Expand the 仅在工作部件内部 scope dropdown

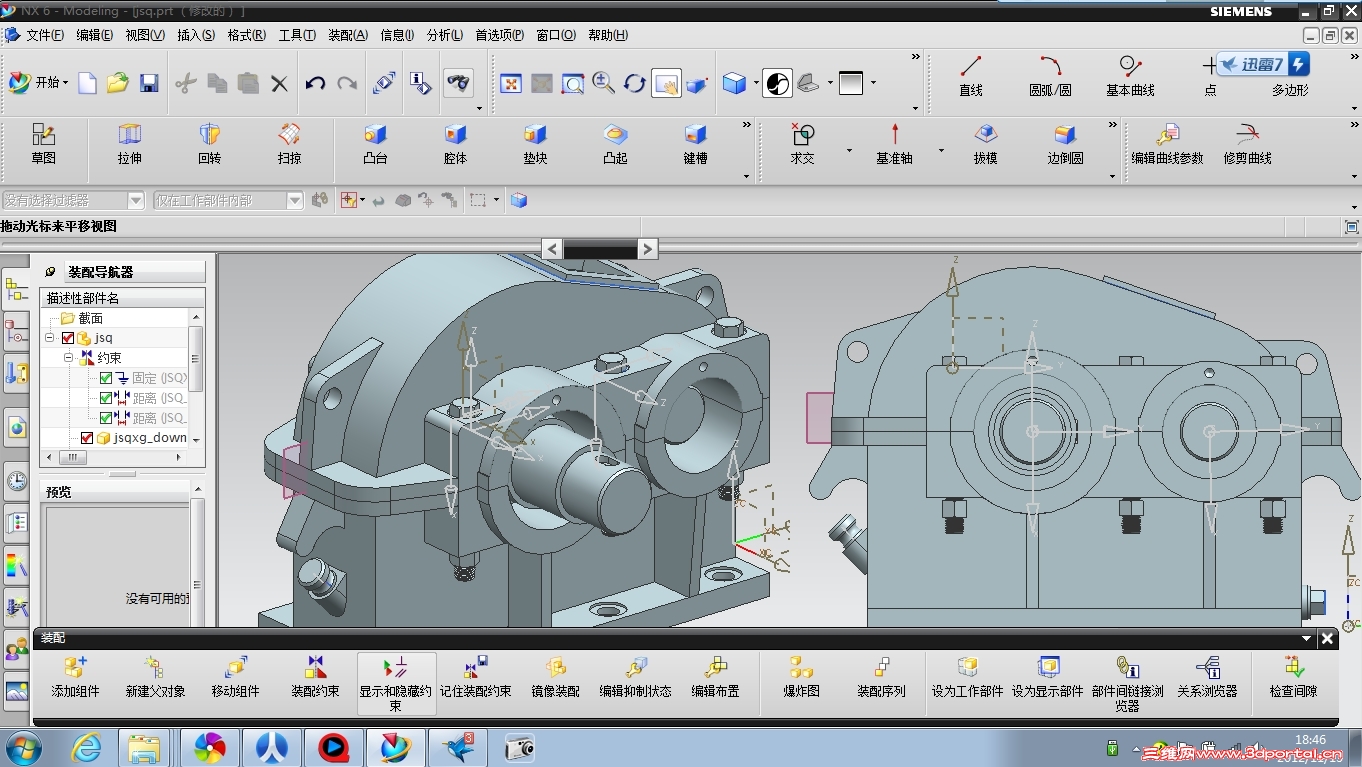point(295,201)
